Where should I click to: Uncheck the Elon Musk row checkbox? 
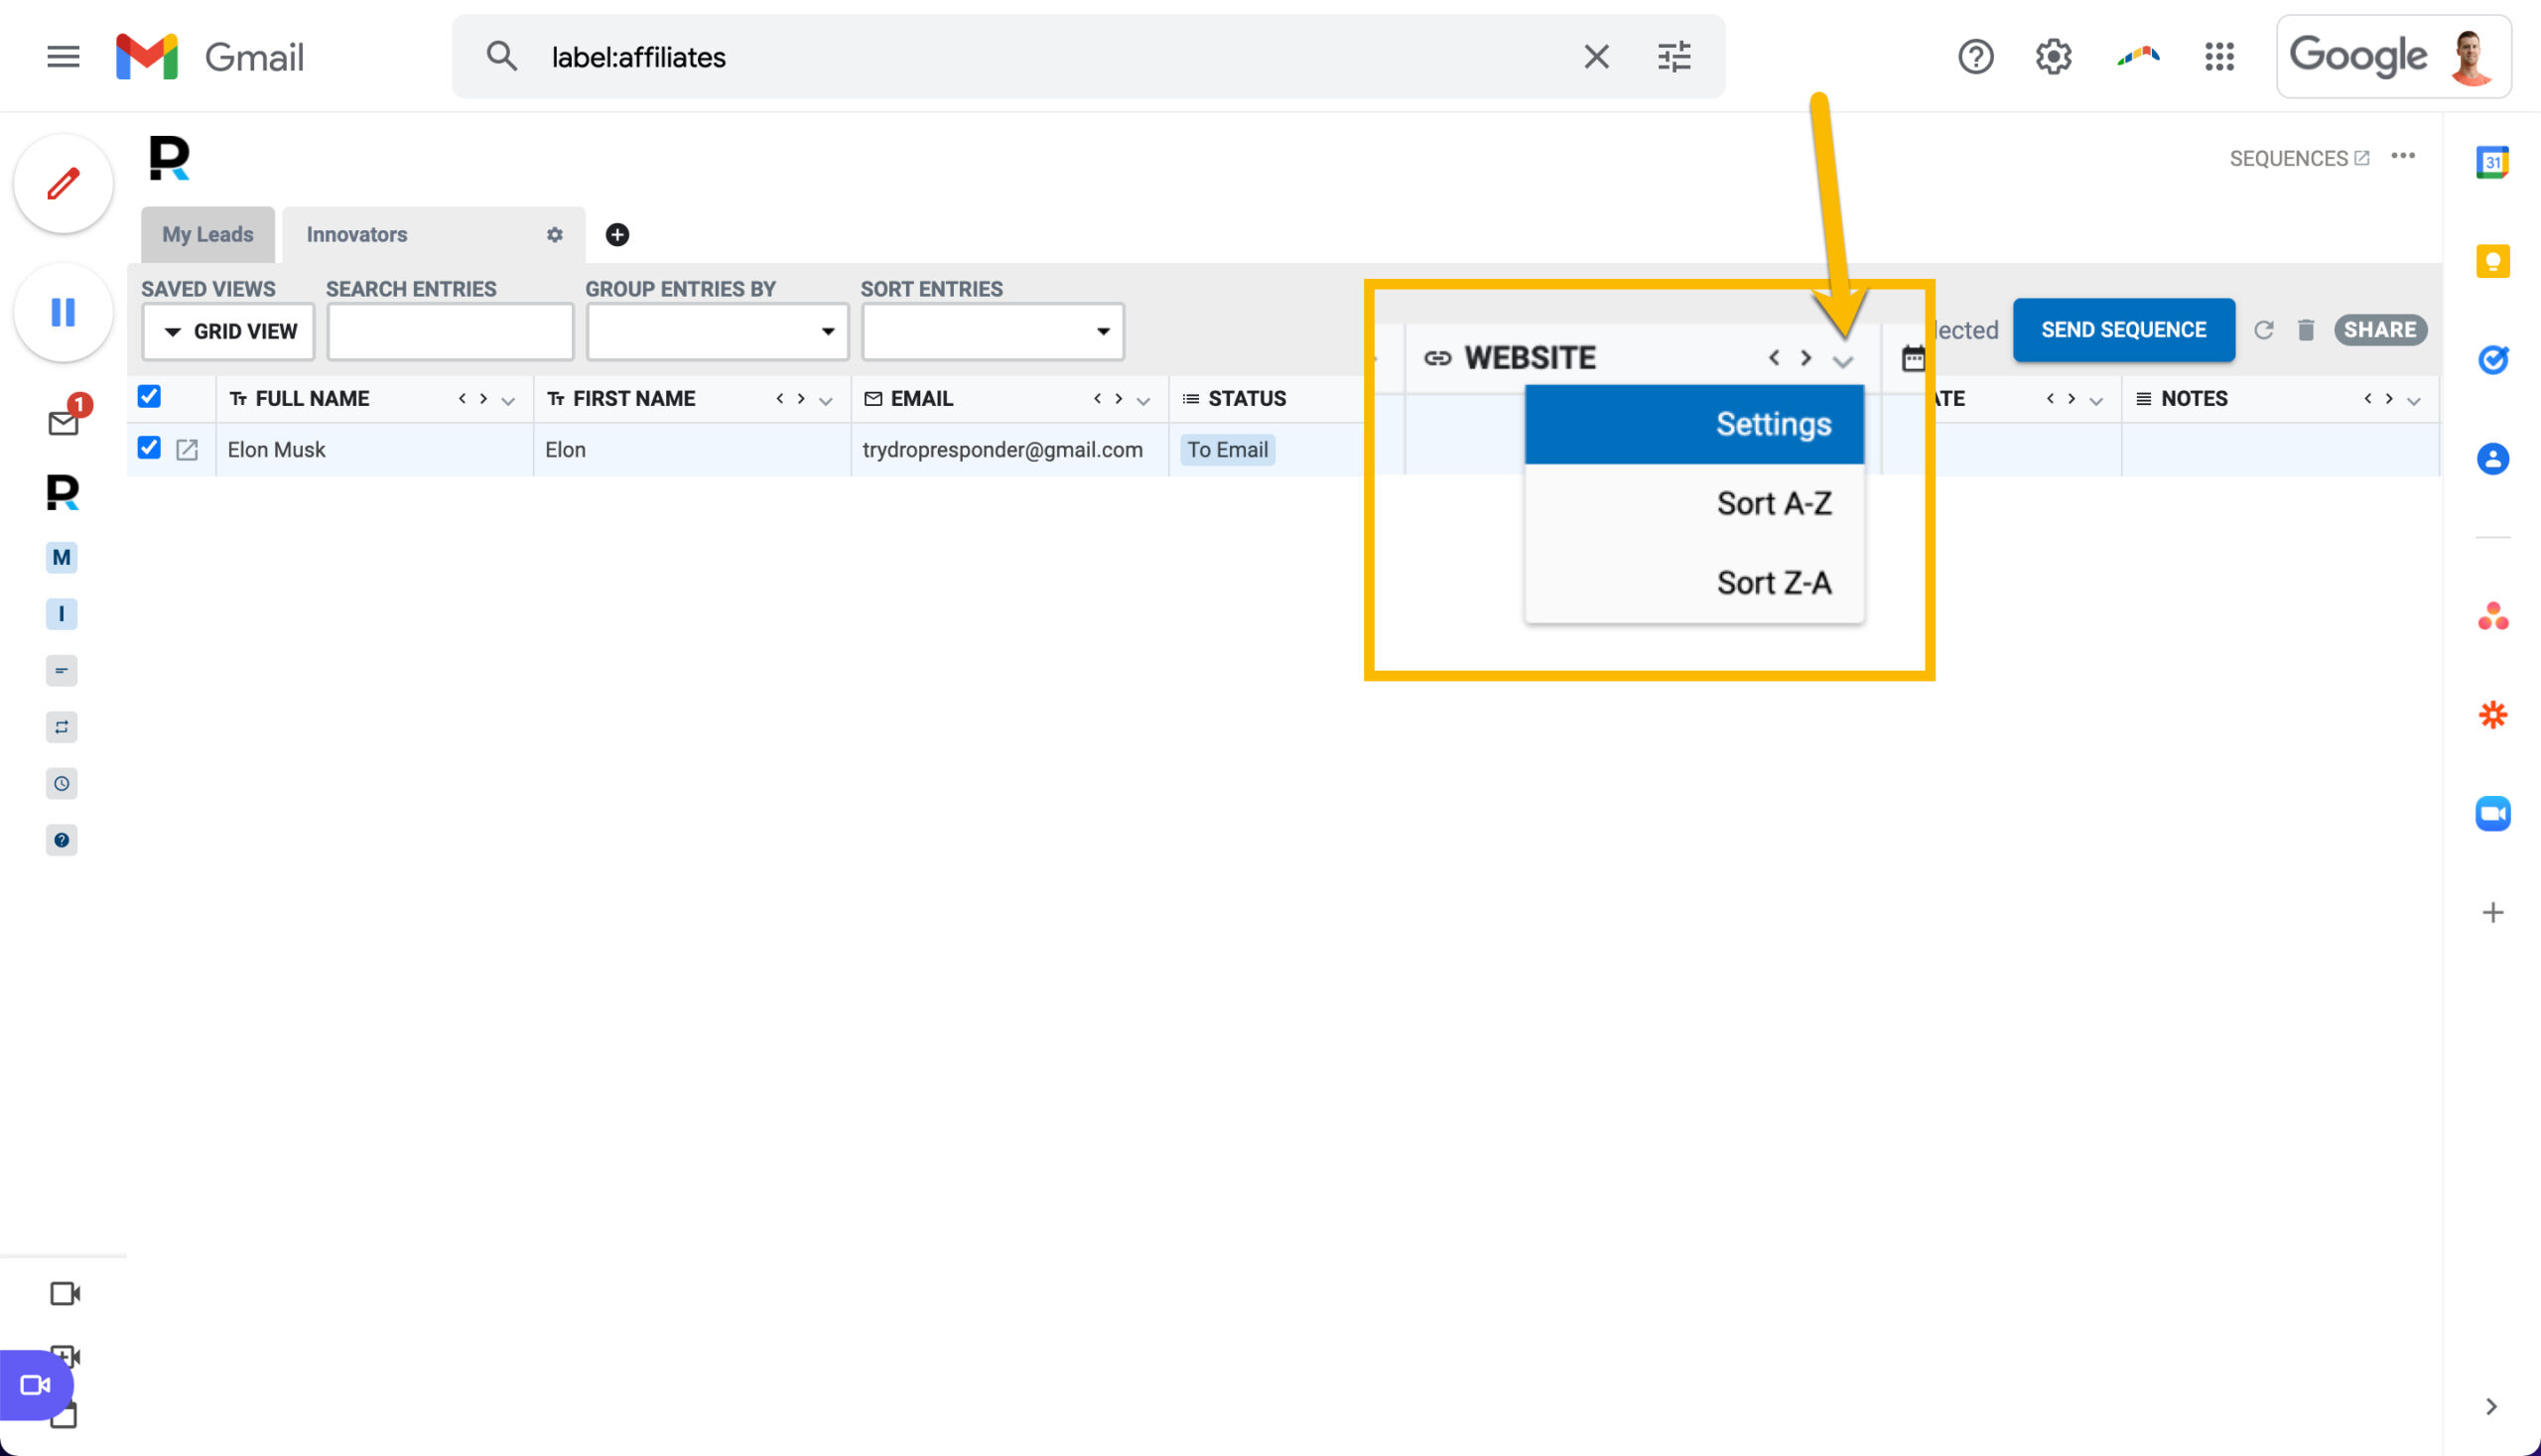point(149,448)
